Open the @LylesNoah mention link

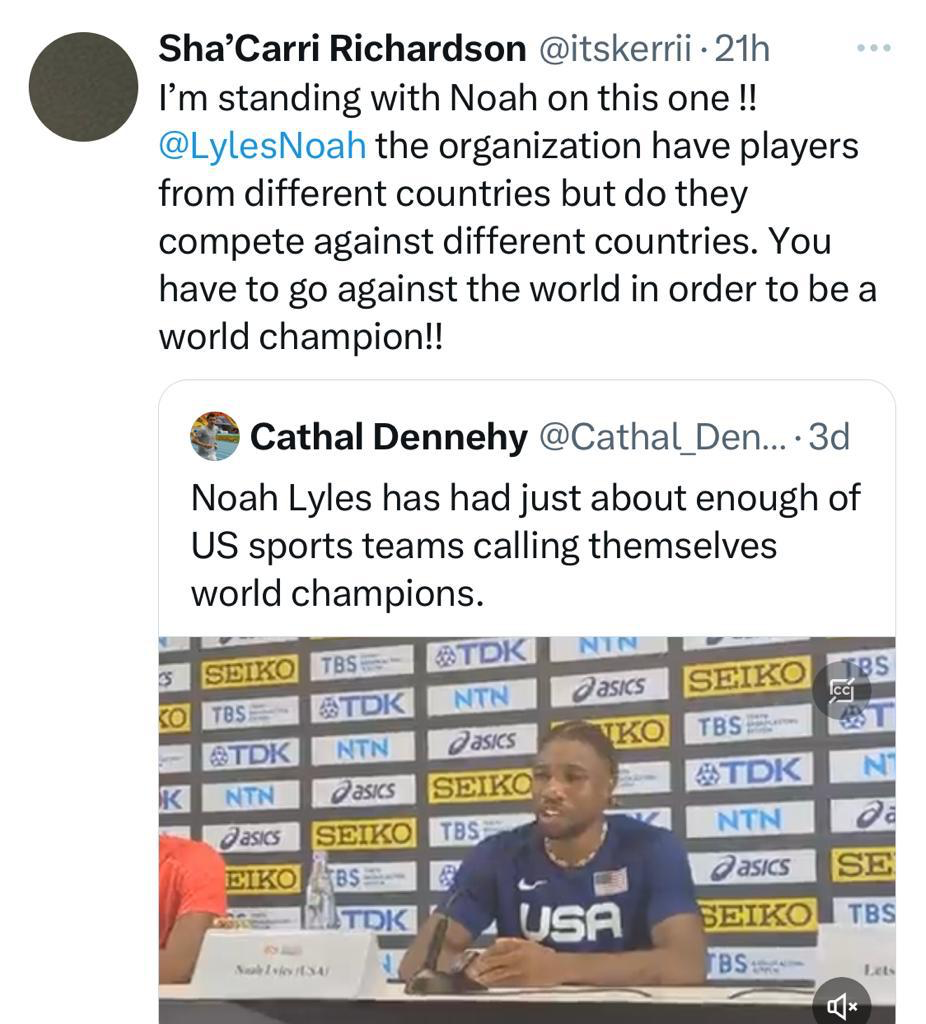pos(262,146)
